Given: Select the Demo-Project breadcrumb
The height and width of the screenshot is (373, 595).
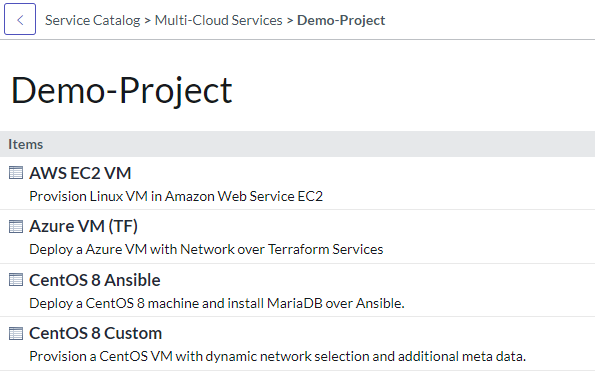Looking at the screenshot, I should pos(341,20).
